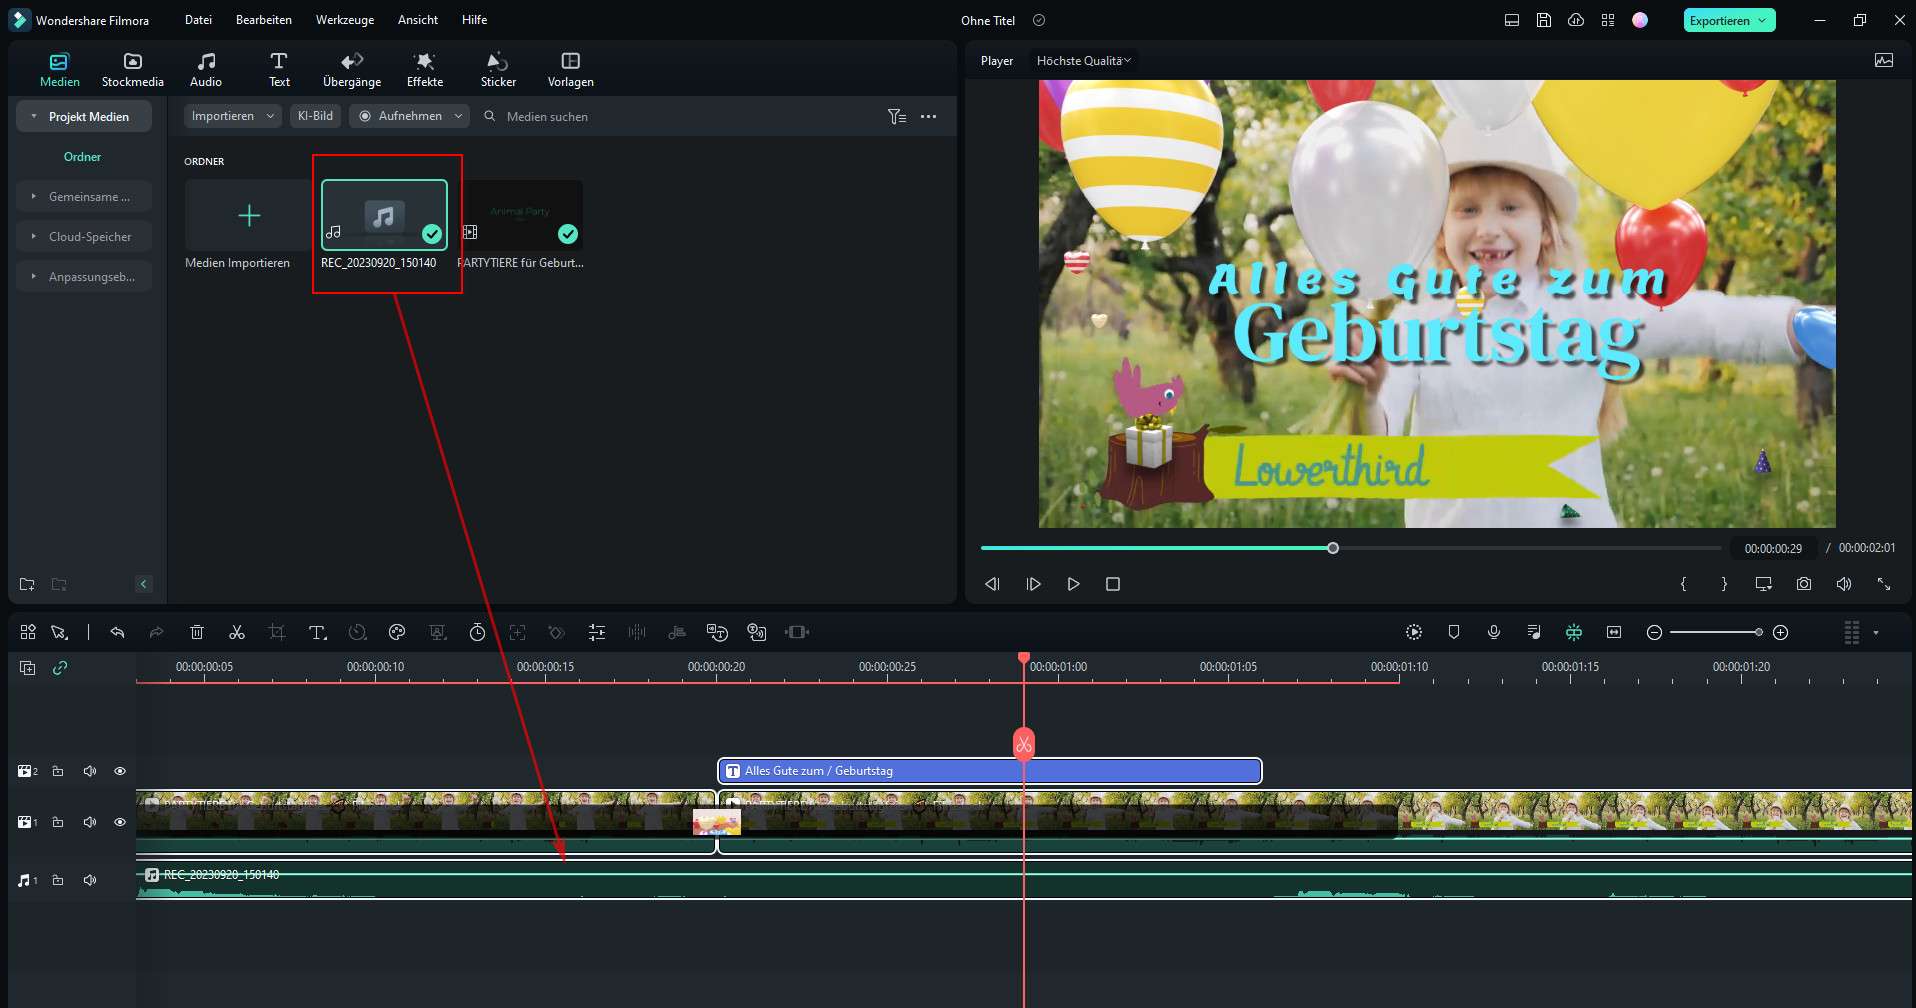Take a snapshot with the camera icon
Image resolution: width=1916 pixels, height=1008 pixels.
click(1804, 584)
